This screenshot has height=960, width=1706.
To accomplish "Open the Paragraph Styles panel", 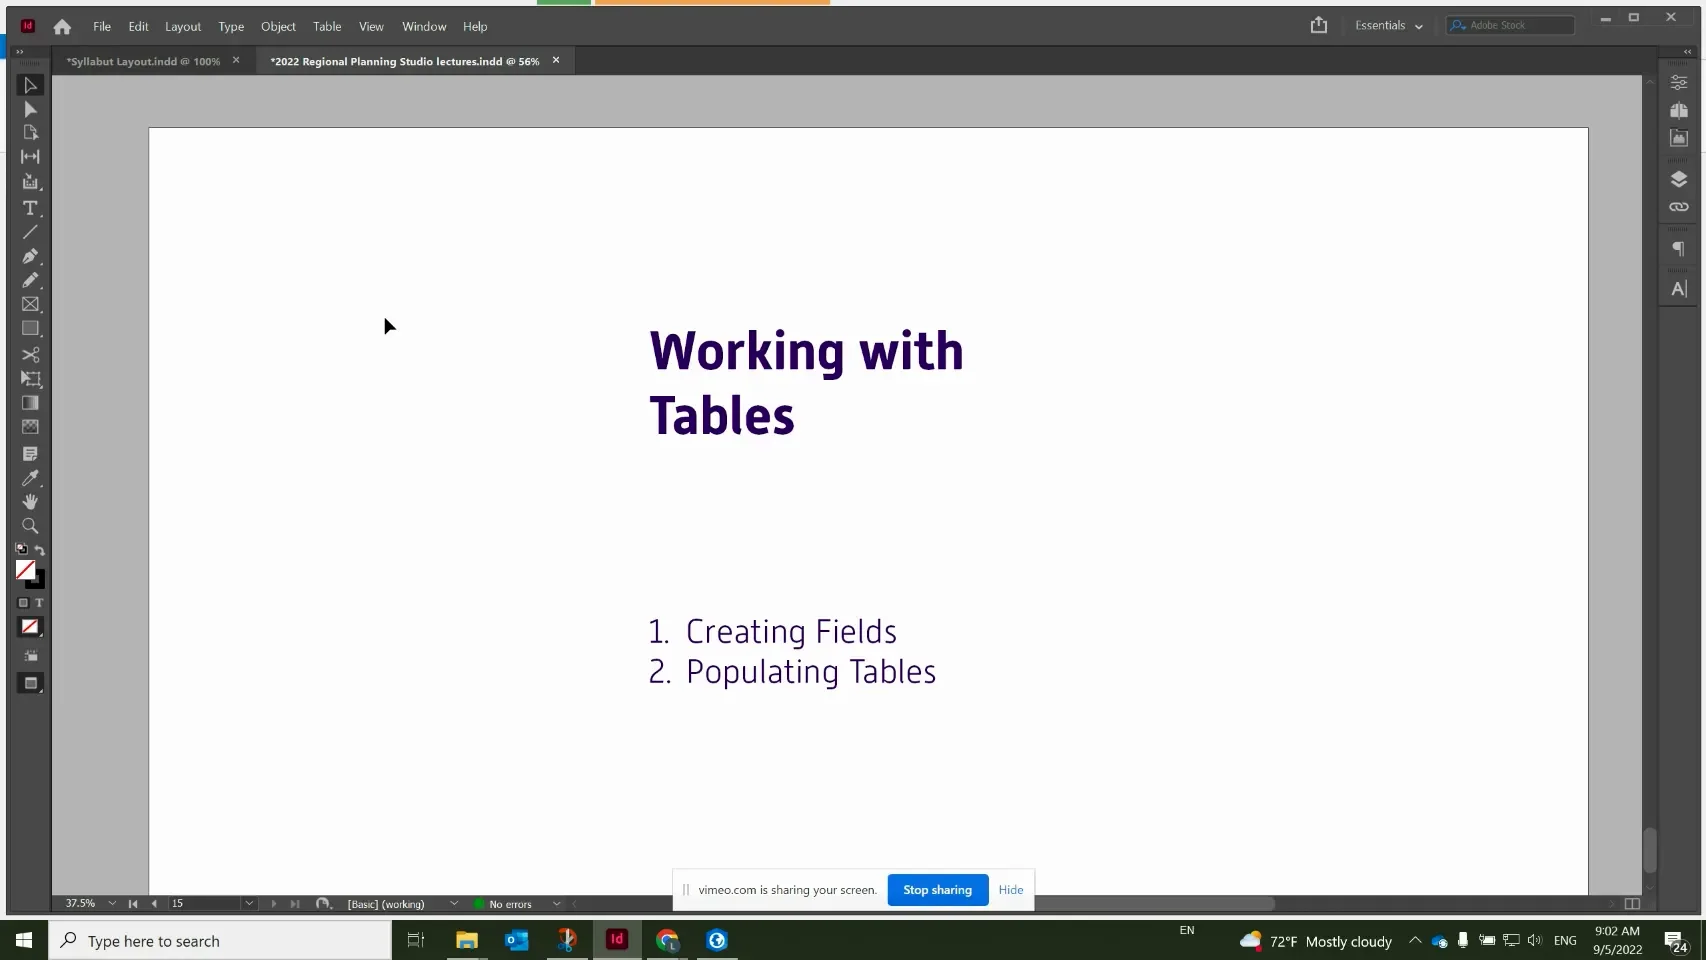I will coord(1679,248).
